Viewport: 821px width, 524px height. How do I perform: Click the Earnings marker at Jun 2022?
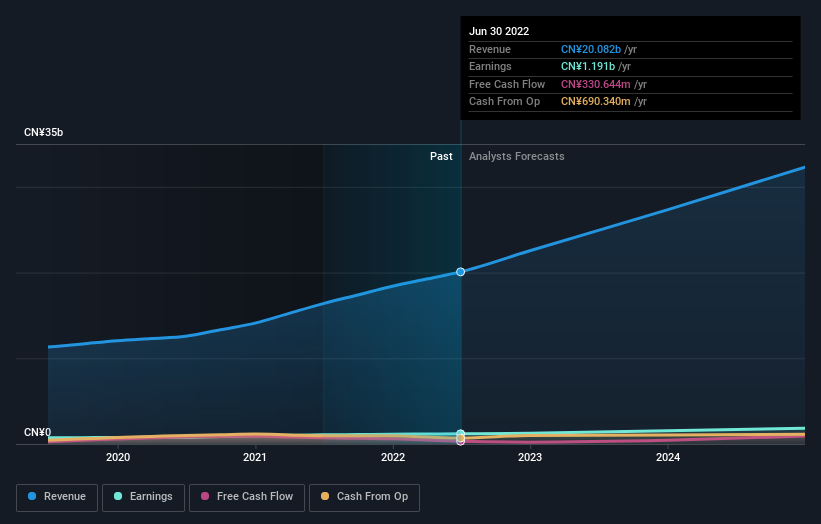[460, 433]
